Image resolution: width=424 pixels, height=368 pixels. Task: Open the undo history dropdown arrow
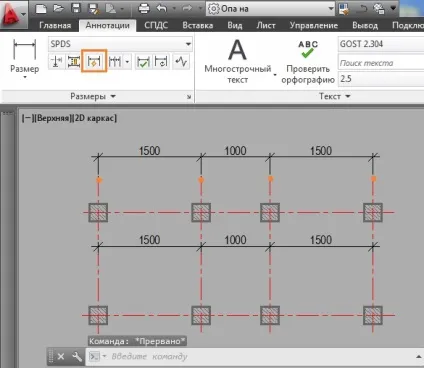click(174, 8)
